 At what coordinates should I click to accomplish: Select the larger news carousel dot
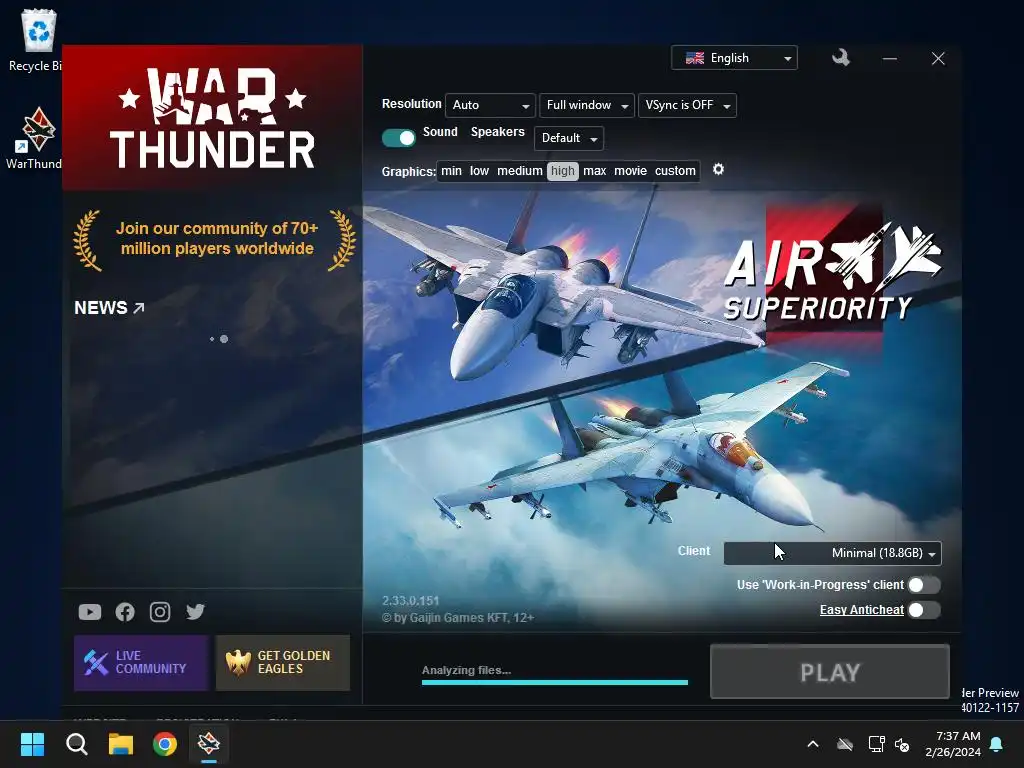tap(224, 339)
